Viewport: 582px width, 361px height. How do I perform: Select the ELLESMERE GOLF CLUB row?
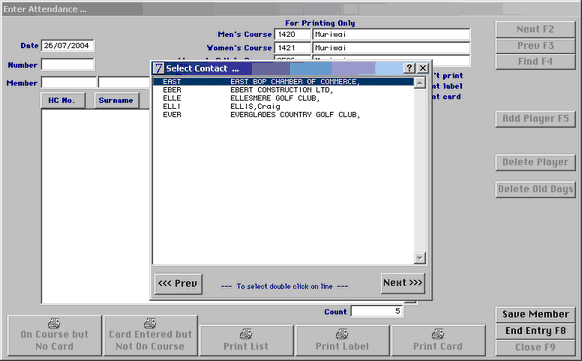click(x=284, y=98)
